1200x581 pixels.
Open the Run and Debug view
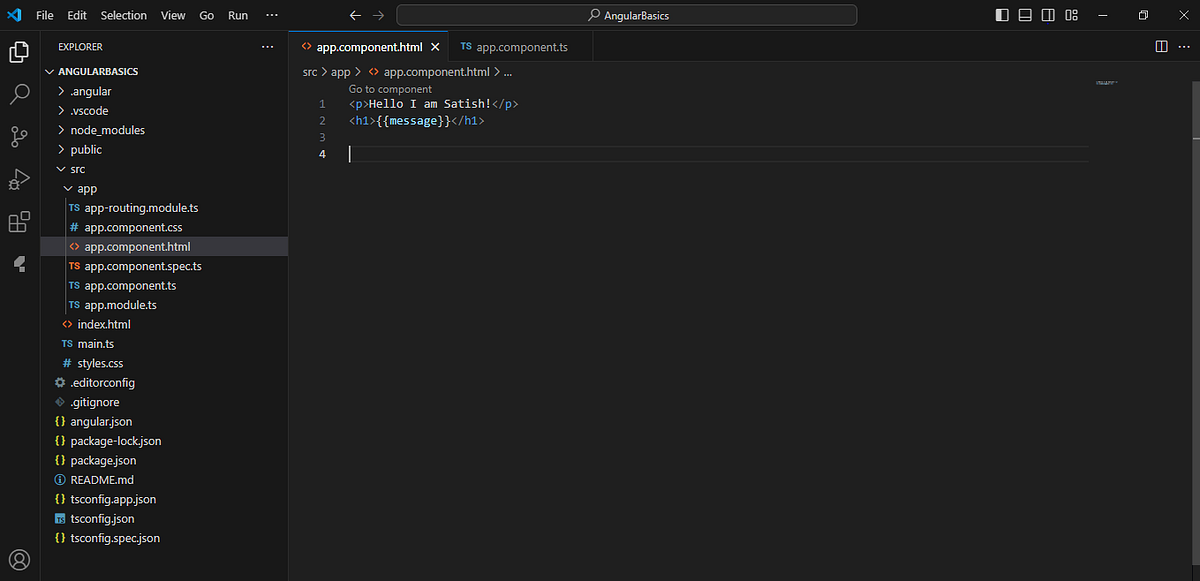pyautogui.click(x=18, y=180)
